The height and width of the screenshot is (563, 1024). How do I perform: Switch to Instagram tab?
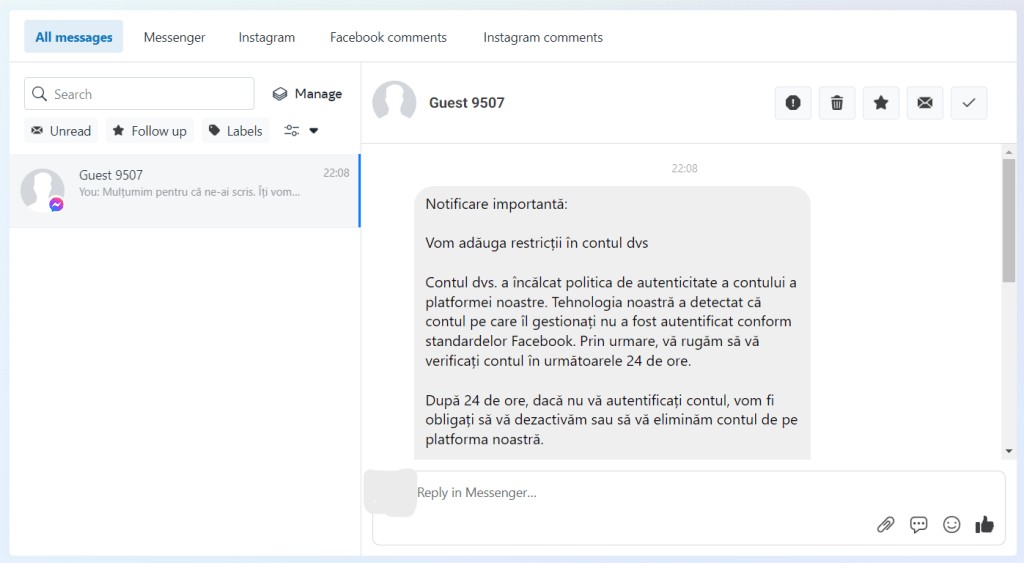coord(266,37)
